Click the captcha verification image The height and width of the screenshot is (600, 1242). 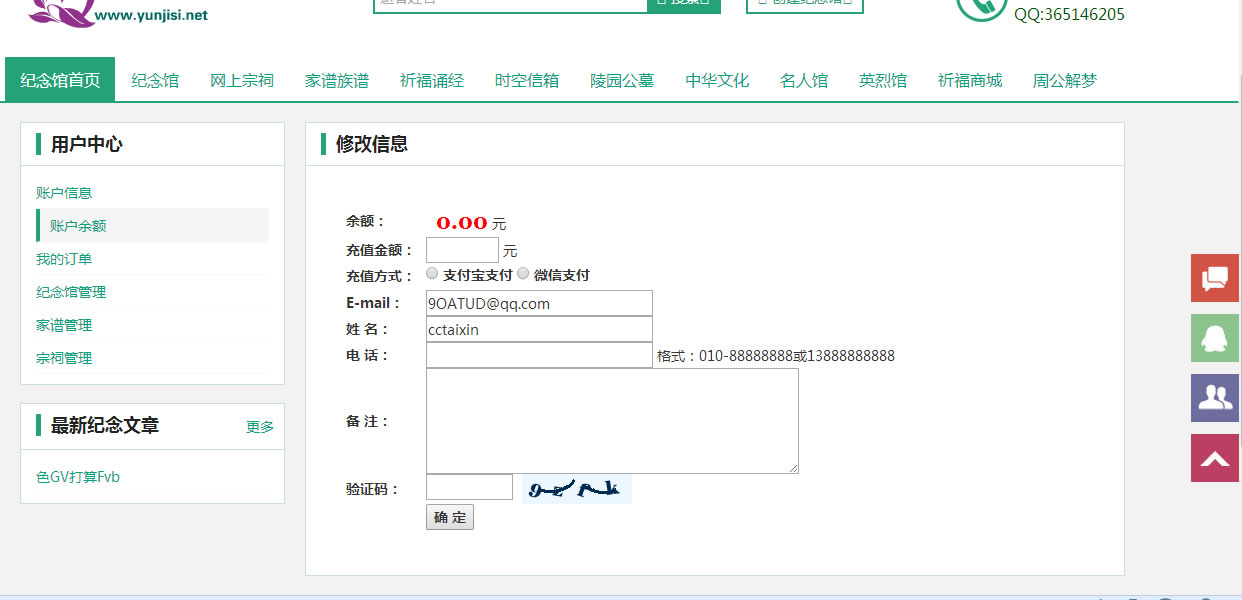pos(576,488)
